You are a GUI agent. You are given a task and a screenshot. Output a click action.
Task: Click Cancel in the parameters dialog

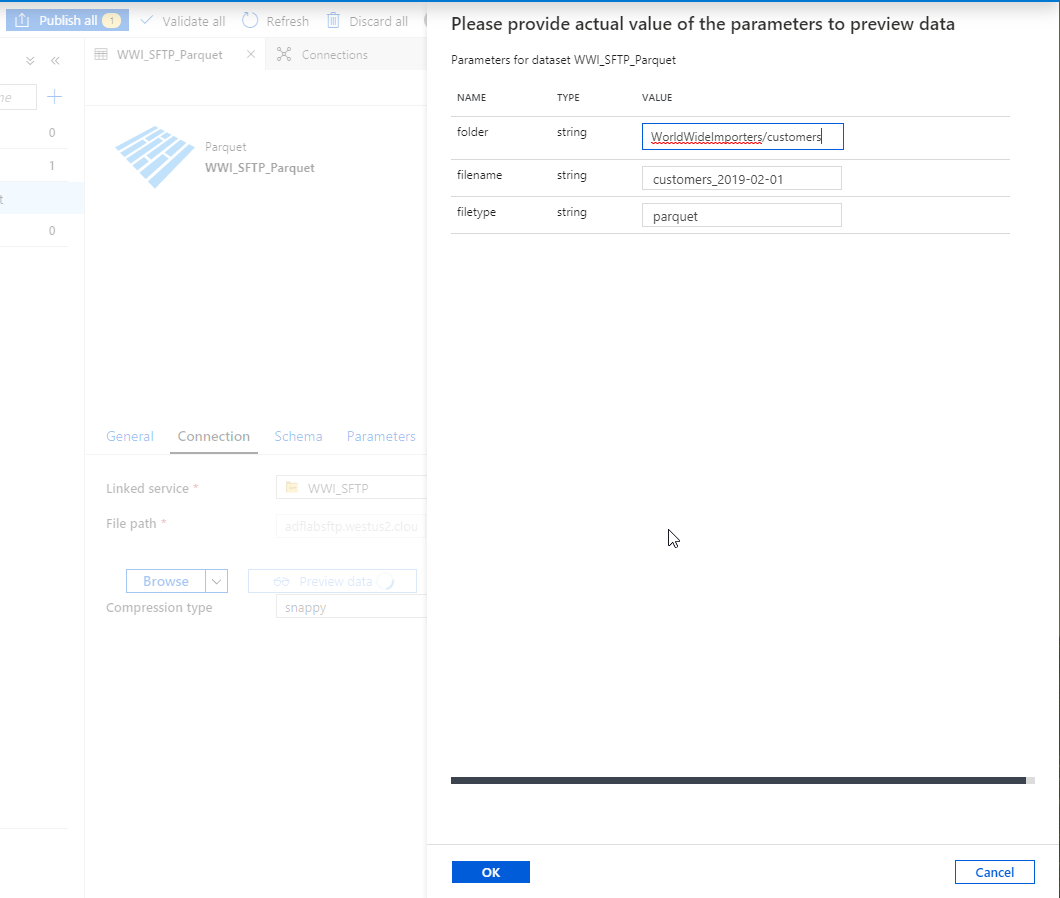pos(994,872)
